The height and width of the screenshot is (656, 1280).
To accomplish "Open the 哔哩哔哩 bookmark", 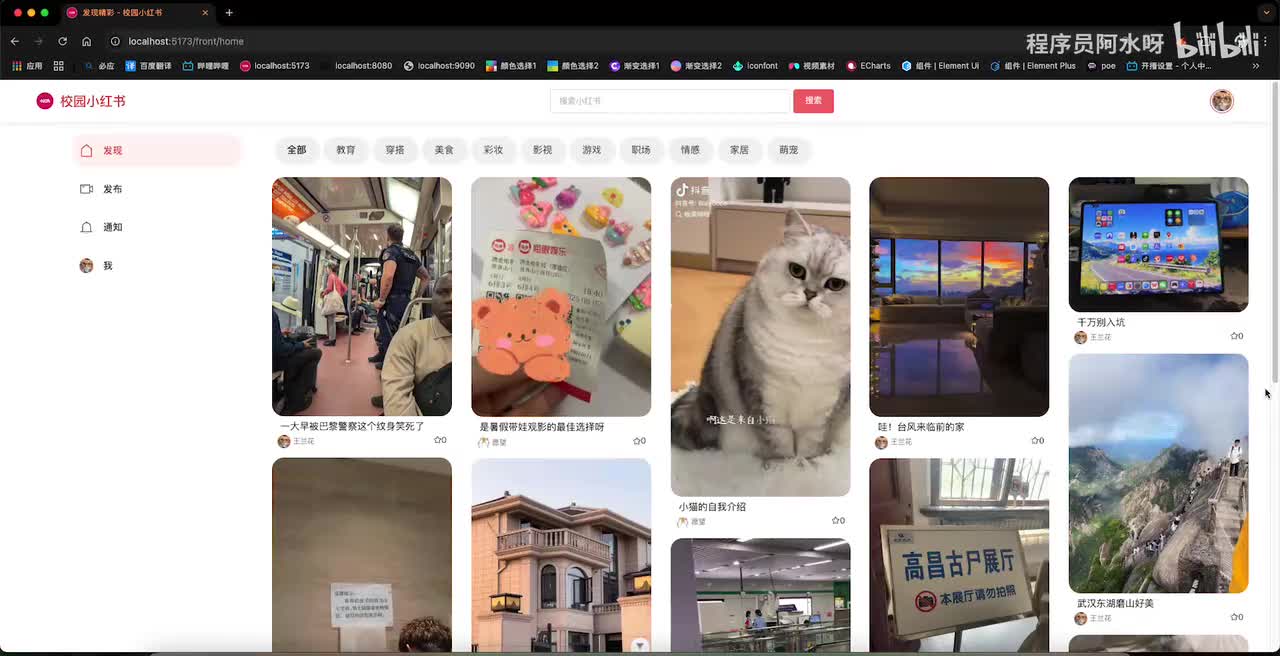I will point(205,66).
